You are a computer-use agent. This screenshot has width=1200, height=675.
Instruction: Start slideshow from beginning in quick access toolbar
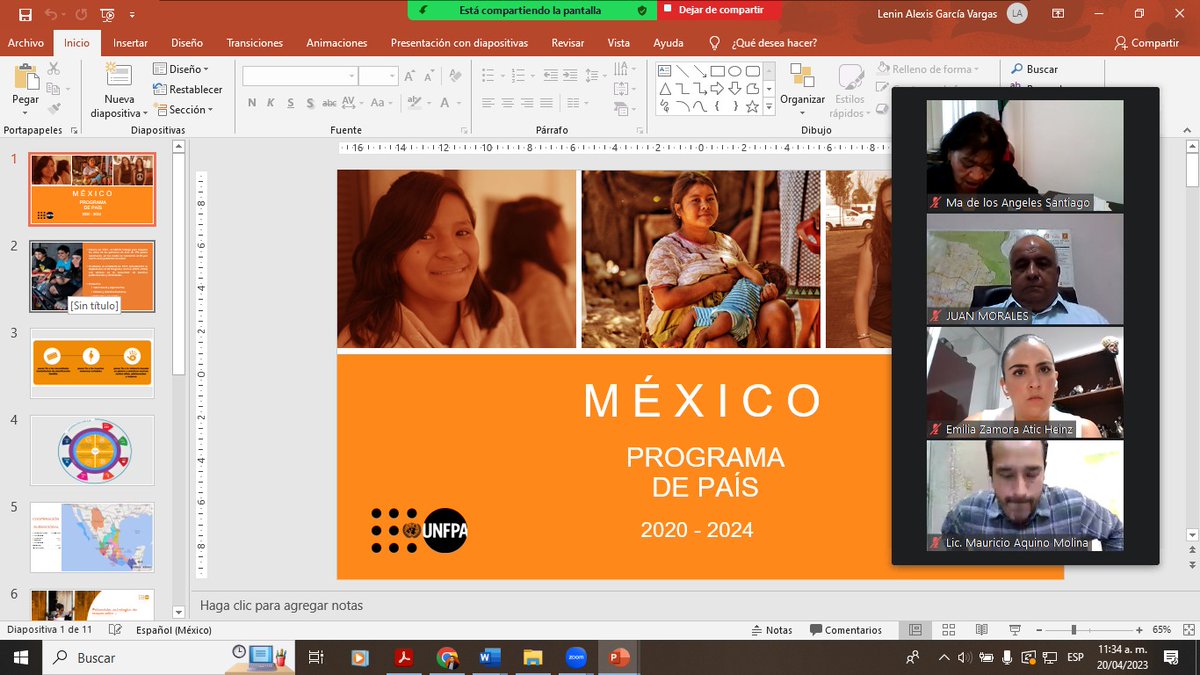(x=107, y=14)
